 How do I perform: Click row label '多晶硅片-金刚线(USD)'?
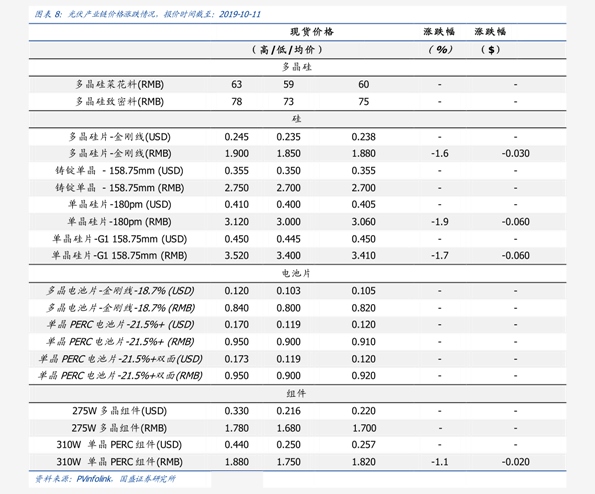point(120,137)
